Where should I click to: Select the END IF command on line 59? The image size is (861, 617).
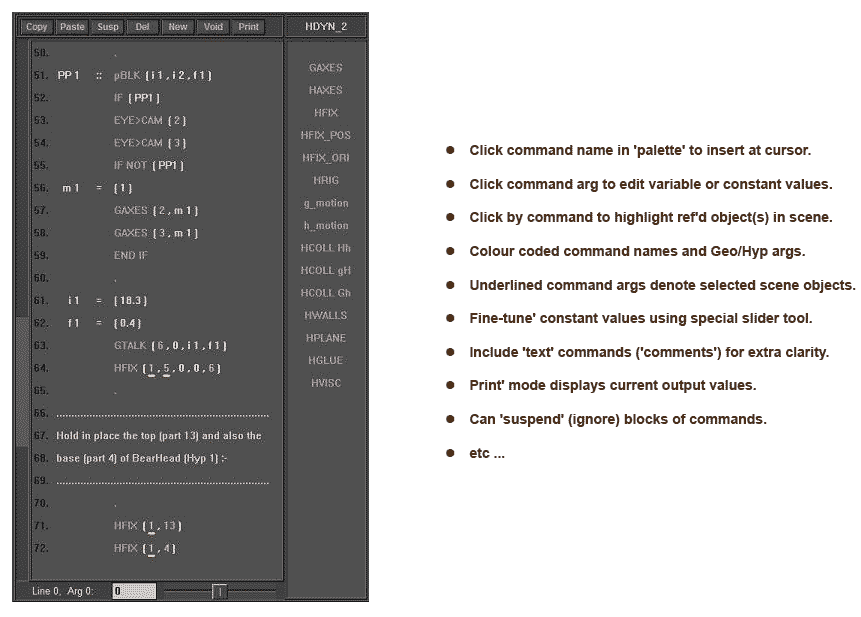[x=131, y=255]
